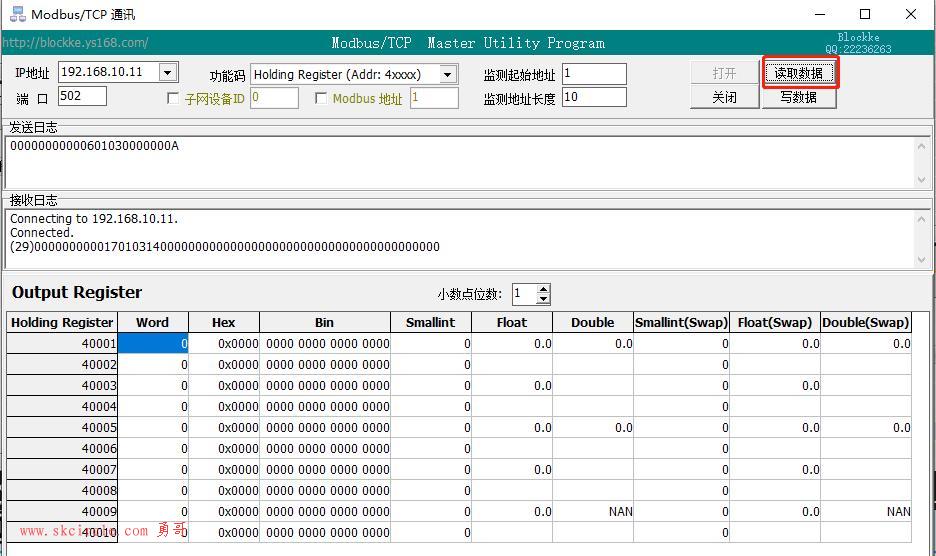
Task: Select register row 40002
Action: [x=62, y=364]
